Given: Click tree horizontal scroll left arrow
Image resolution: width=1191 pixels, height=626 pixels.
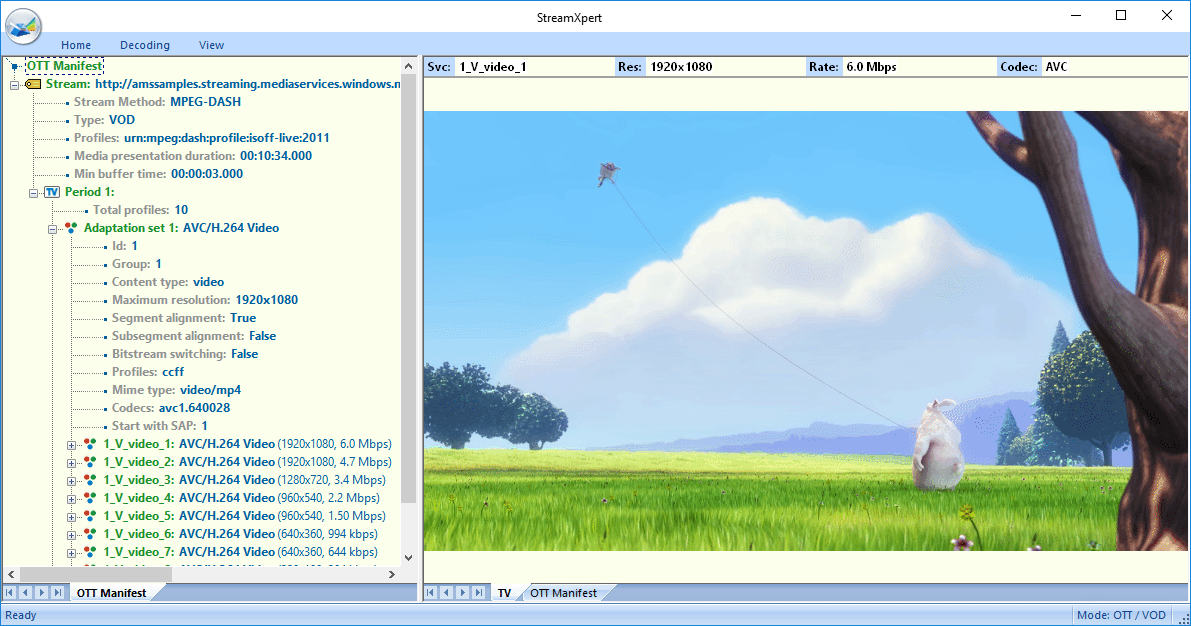Looking at the screenshot, I should 11,574.
